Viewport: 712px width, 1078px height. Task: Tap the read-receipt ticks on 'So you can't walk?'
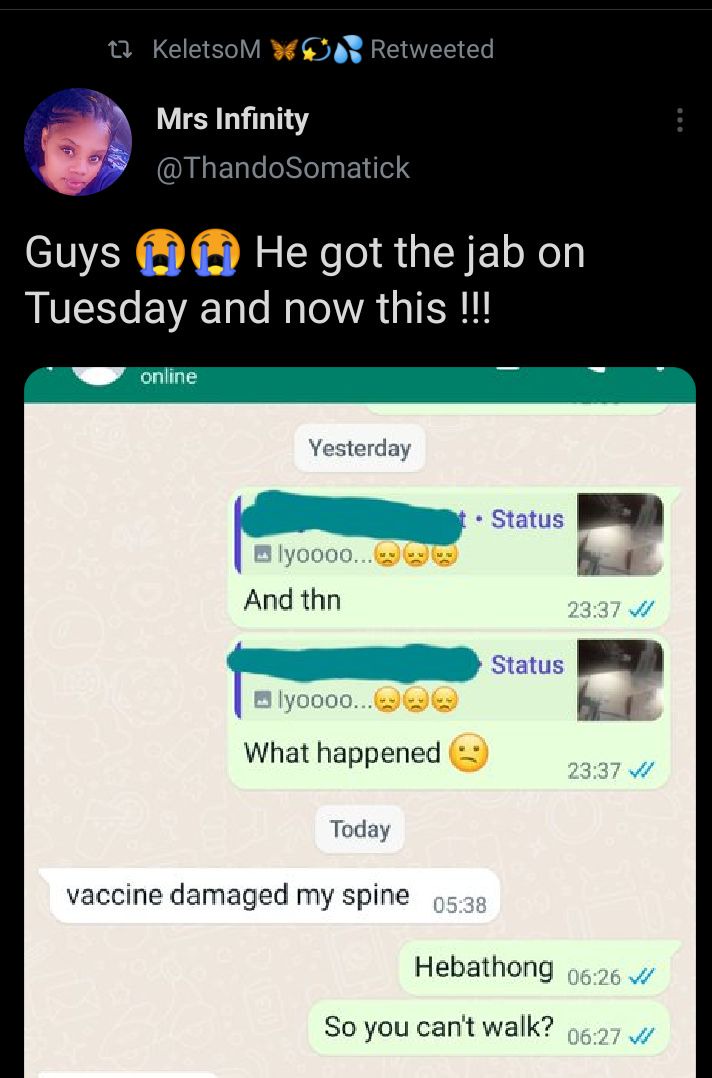tap(641, 1035)
